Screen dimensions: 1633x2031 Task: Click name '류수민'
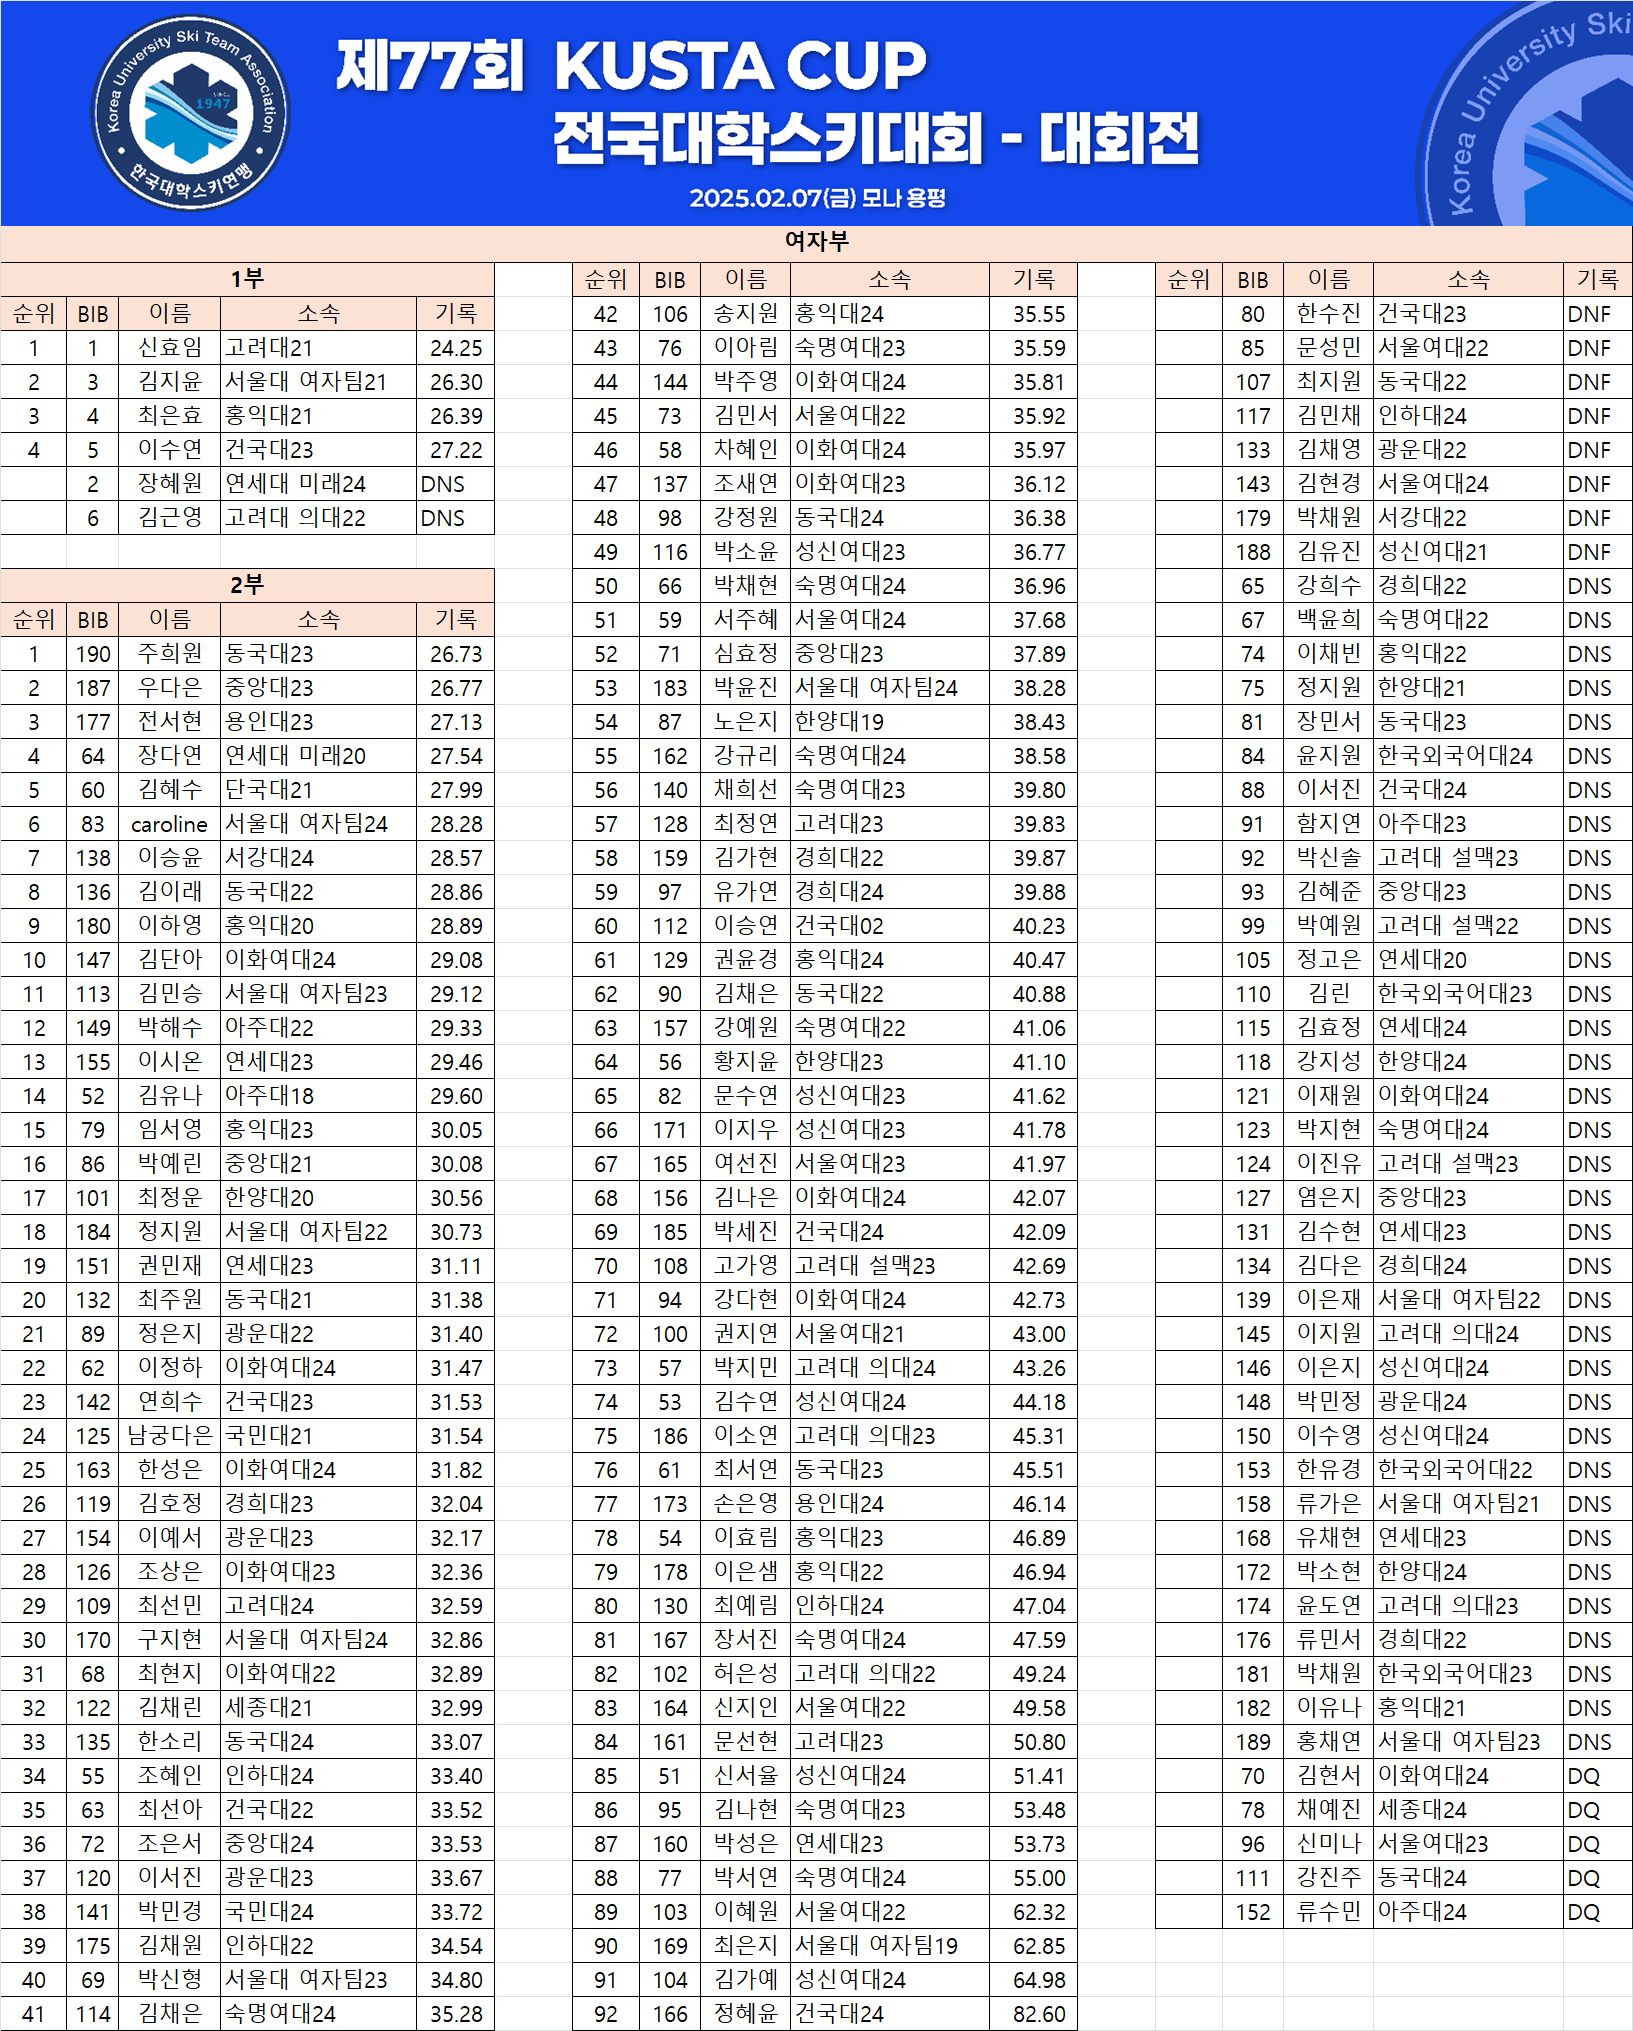coord(1328,1912)
